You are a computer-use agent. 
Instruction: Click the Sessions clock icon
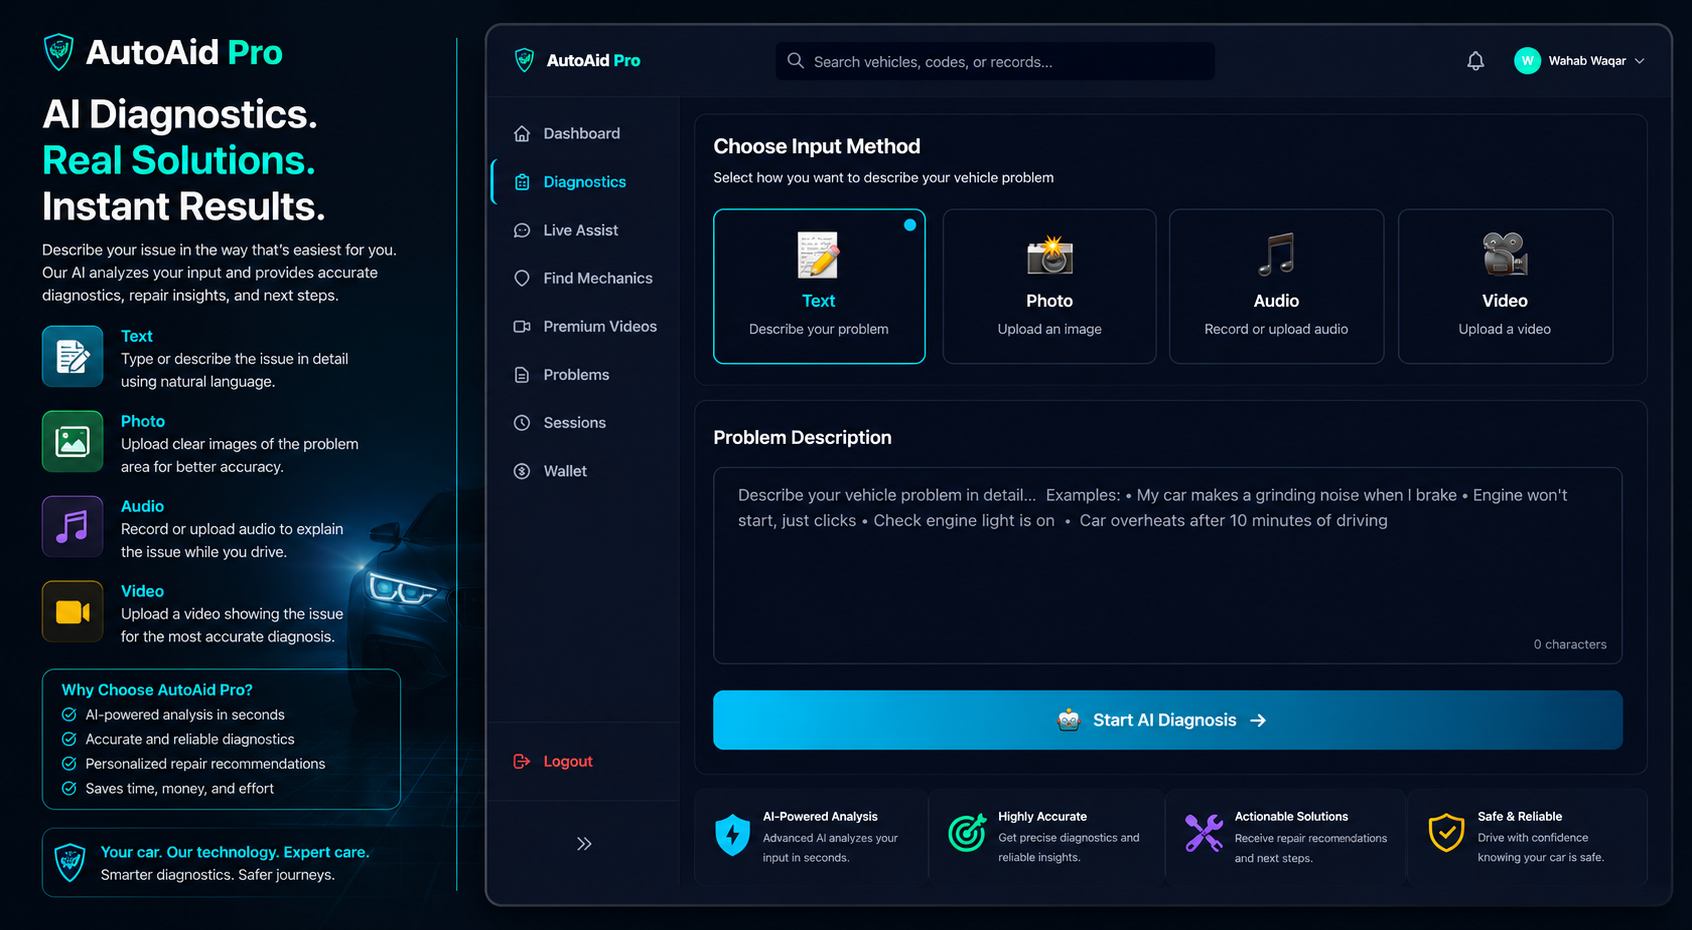(522, 423)
